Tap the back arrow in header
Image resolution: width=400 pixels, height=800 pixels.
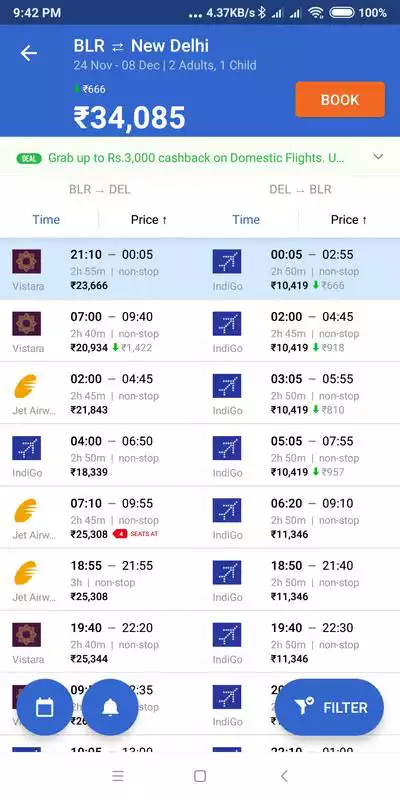pyautogui.click(x=29, y=53)
